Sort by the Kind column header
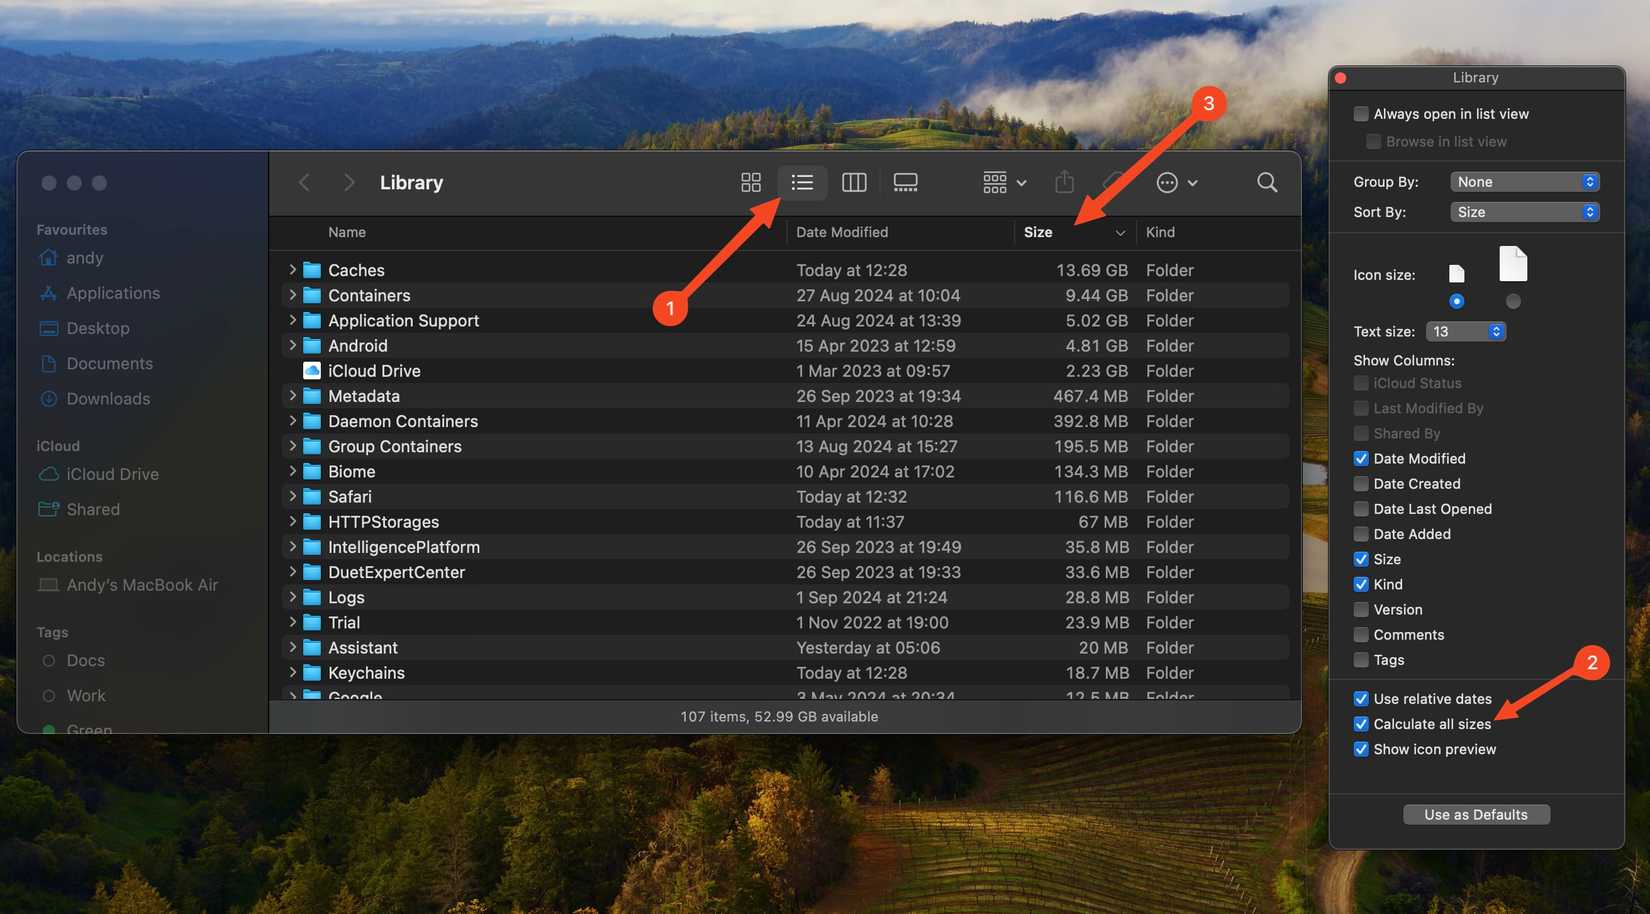This screenshot has height=914, width=1650. (1160, 232)
